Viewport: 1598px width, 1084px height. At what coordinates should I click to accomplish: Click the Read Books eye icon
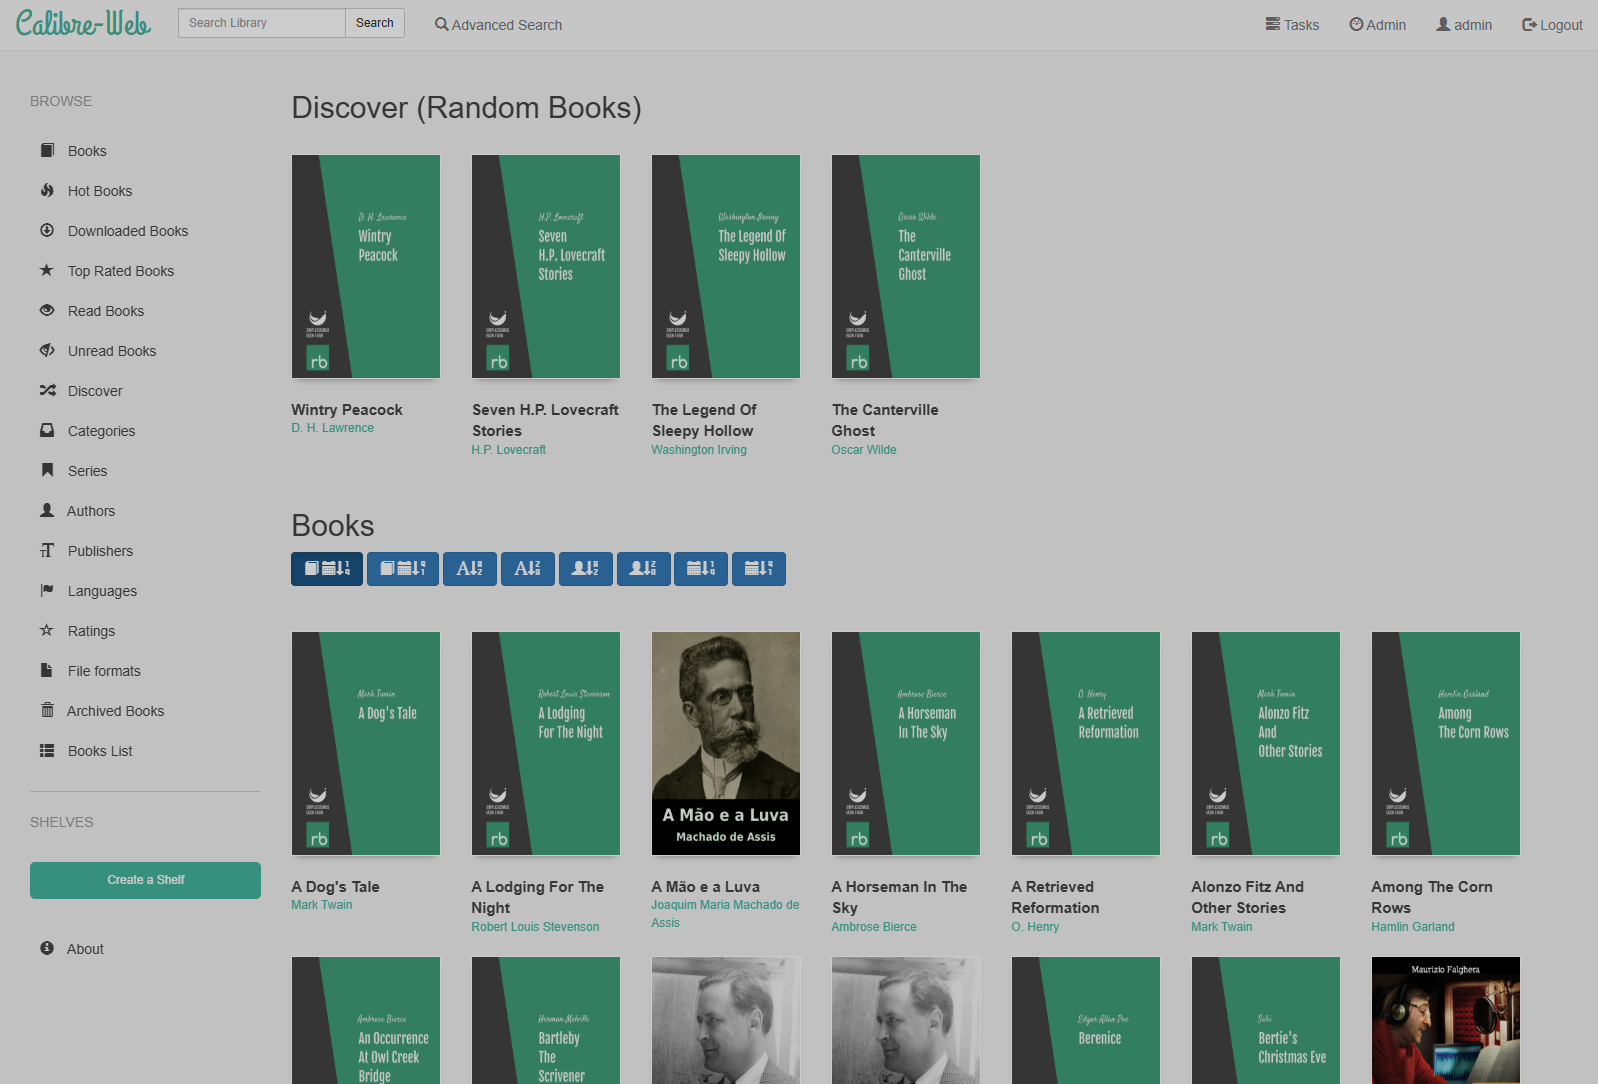coord(47,310)
